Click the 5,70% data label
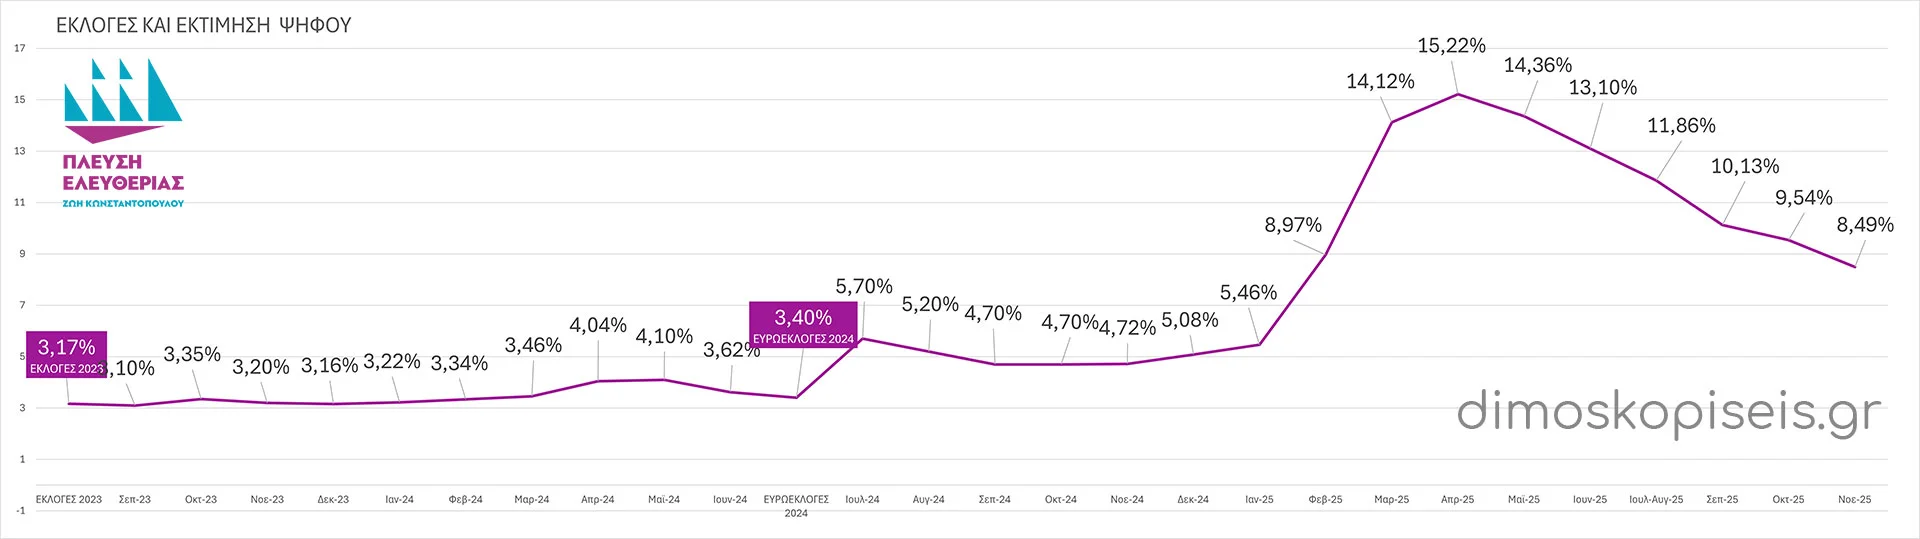Viewport: 1920px width, 539px height. (864, 287)
